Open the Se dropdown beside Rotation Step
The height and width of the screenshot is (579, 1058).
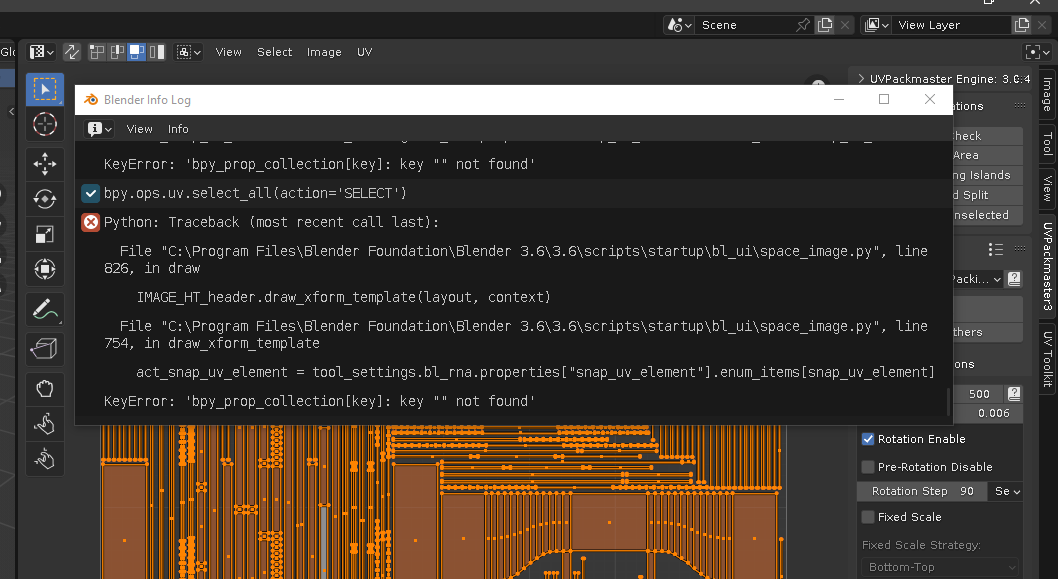pyautogui.click(x=1005, y=491)
